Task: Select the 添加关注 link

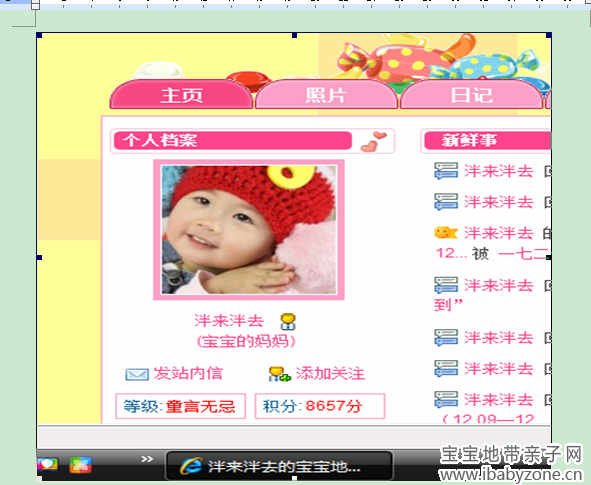Action: click(330, 373)
